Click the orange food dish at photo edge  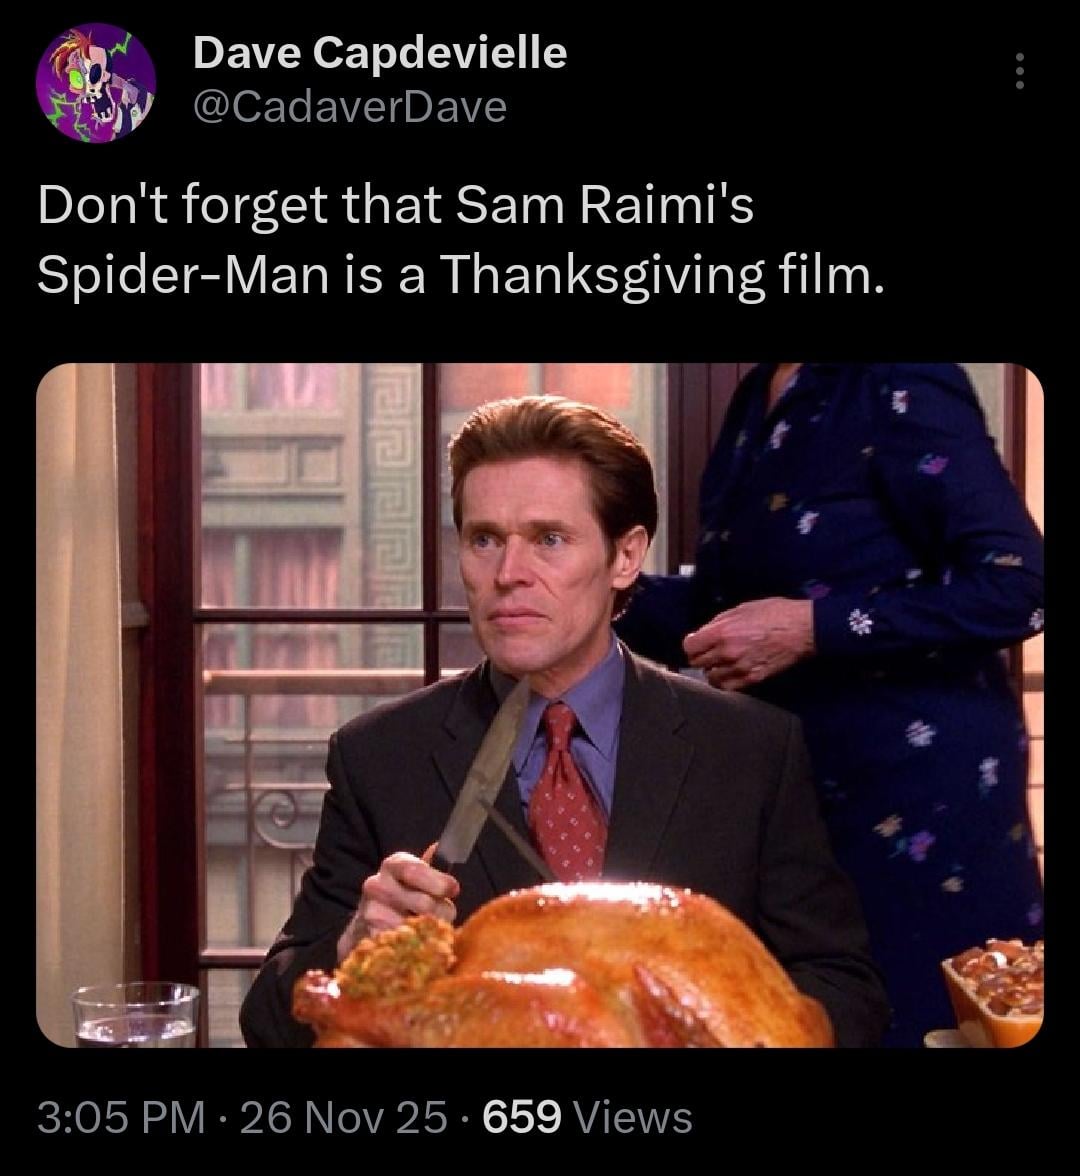click(x=993, y=990)
